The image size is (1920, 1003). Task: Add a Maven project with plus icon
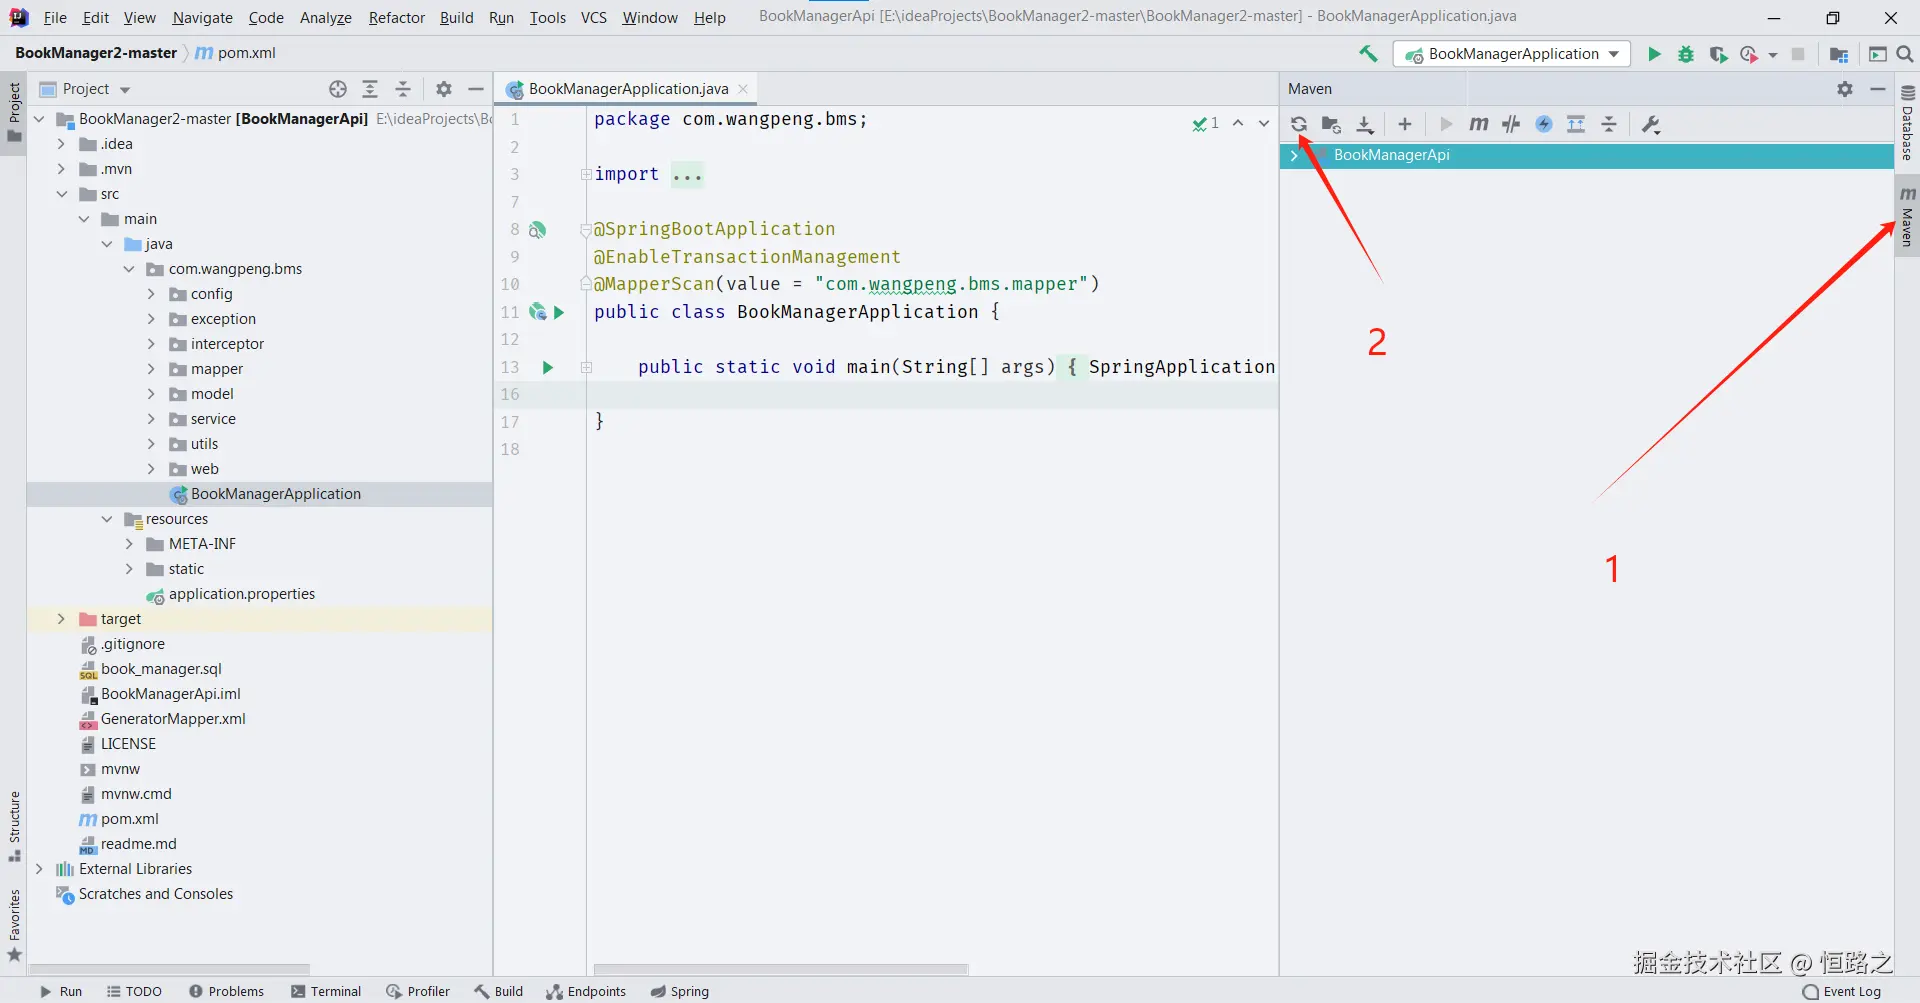[1405, 124]
